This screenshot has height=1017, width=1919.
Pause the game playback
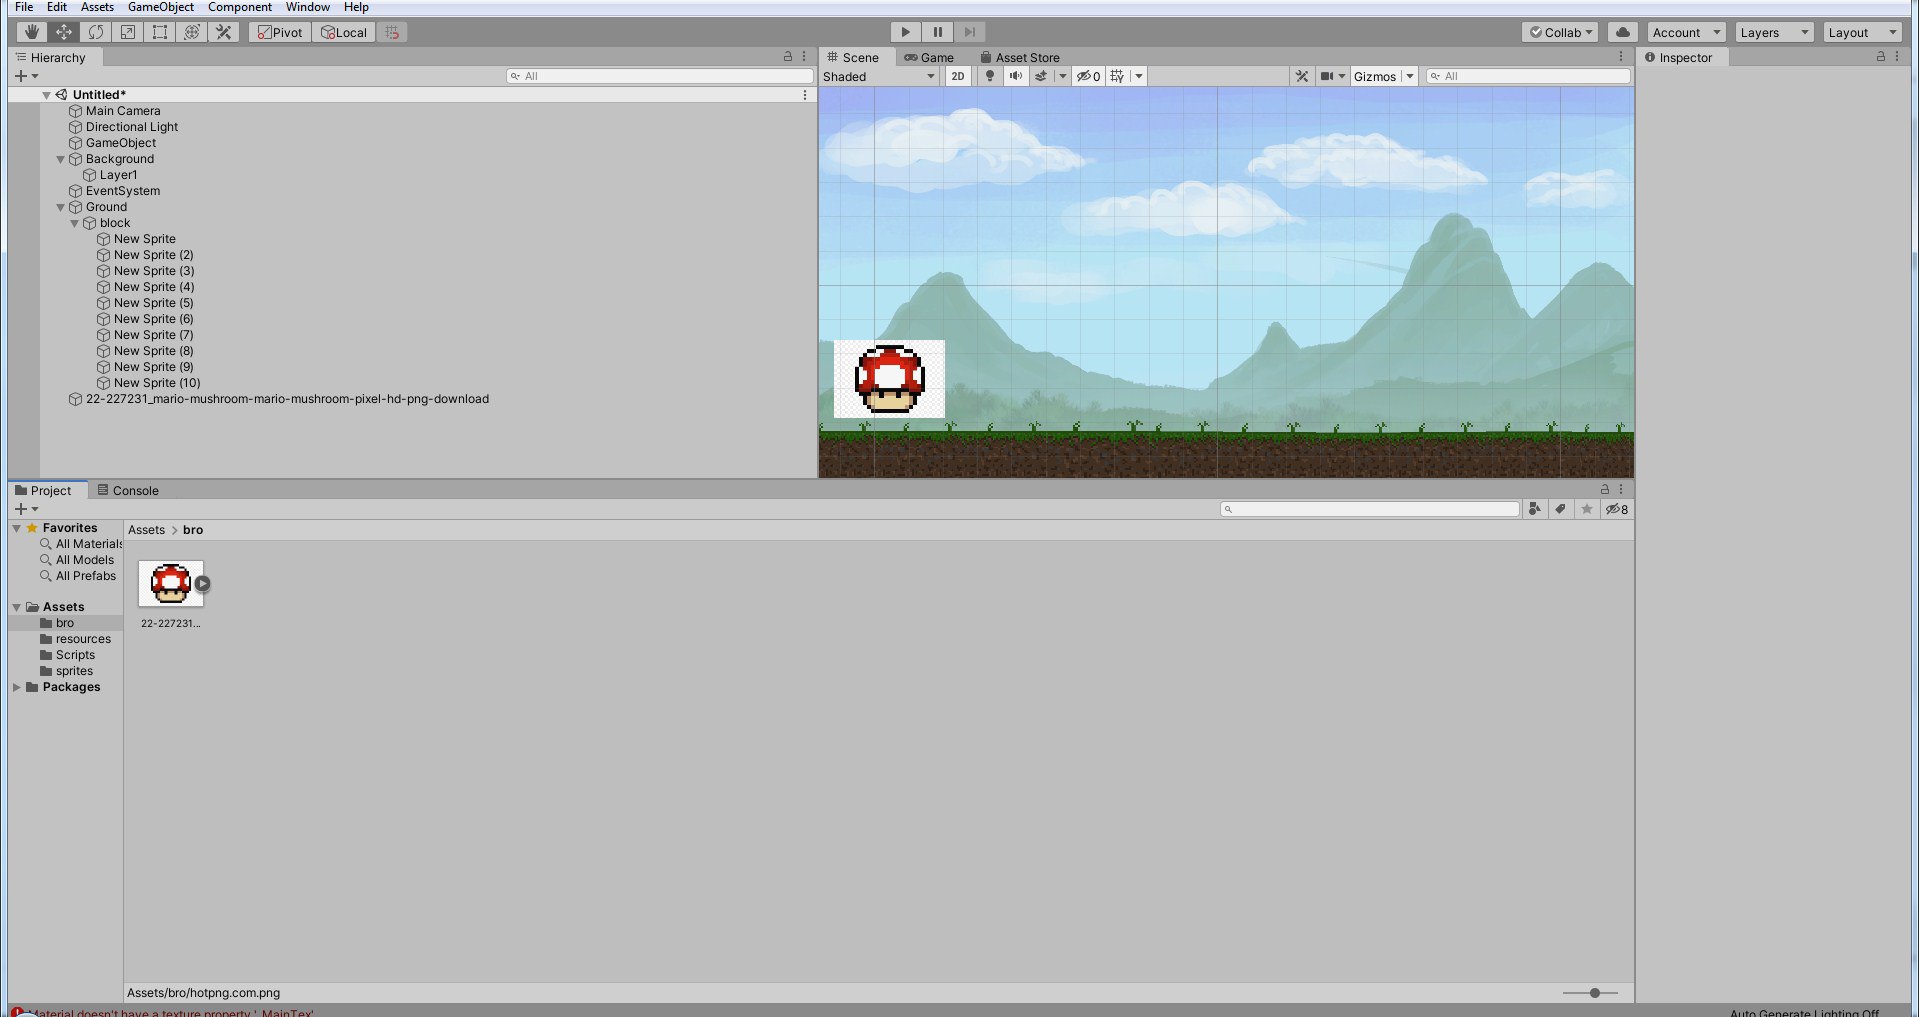pyautogui.click(x=937, y=32)
